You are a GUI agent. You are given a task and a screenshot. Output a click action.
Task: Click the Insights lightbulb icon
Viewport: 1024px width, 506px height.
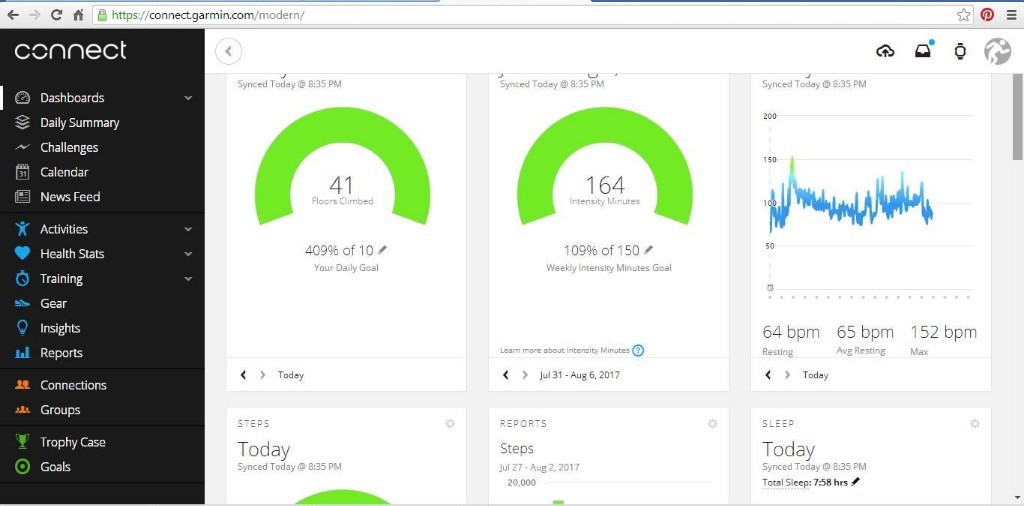[x=23, y=328]
